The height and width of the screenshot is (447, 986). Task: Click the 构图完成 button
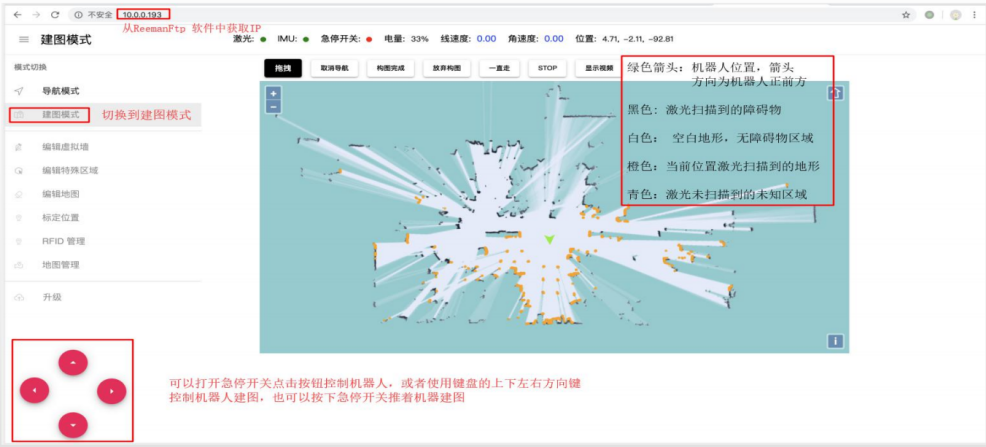tap(391, 68)
